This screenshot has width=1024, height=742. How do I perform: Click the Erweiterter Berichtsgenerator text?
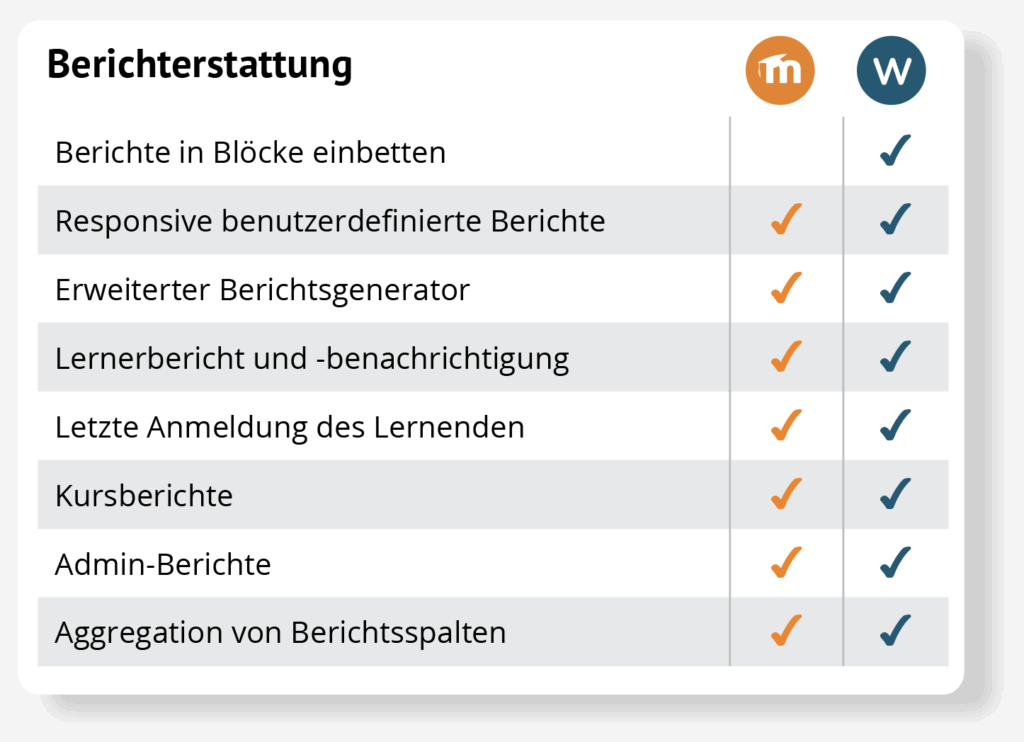point(262,290)
